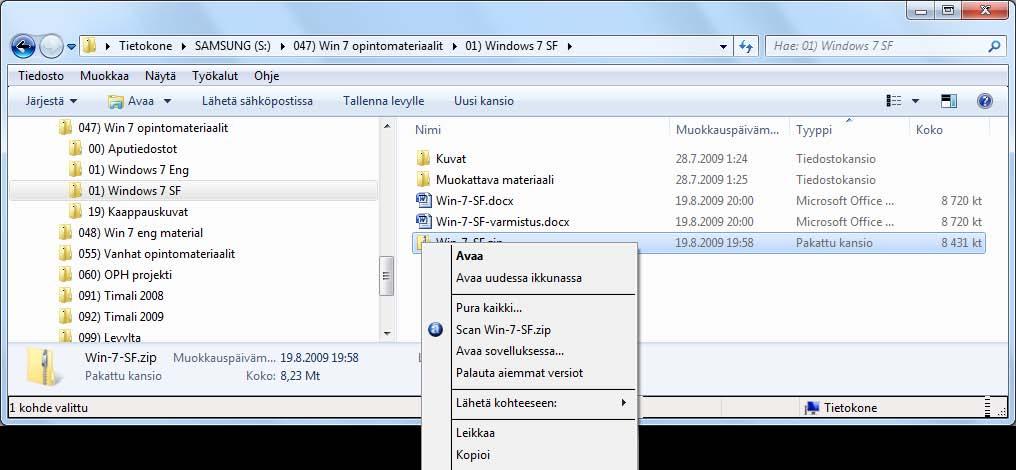This screenshot has height=470, width=1016.
Task: Open the Muokkaa menu
Action: pyautogui.click(x=104, y=76)
